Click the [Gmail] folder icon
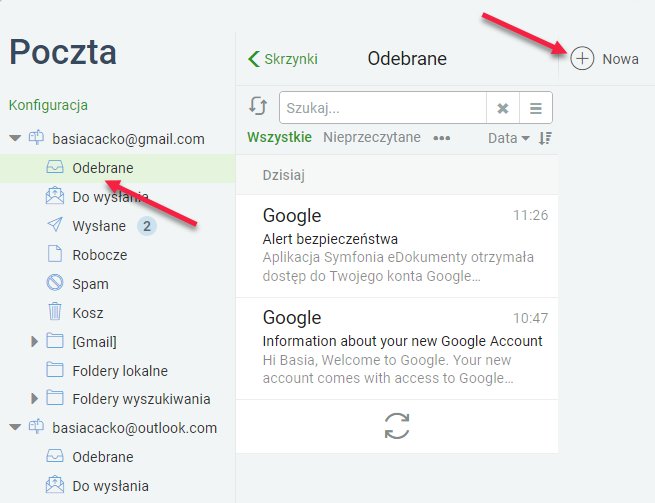The image size is (655, 503). point(55,340)
